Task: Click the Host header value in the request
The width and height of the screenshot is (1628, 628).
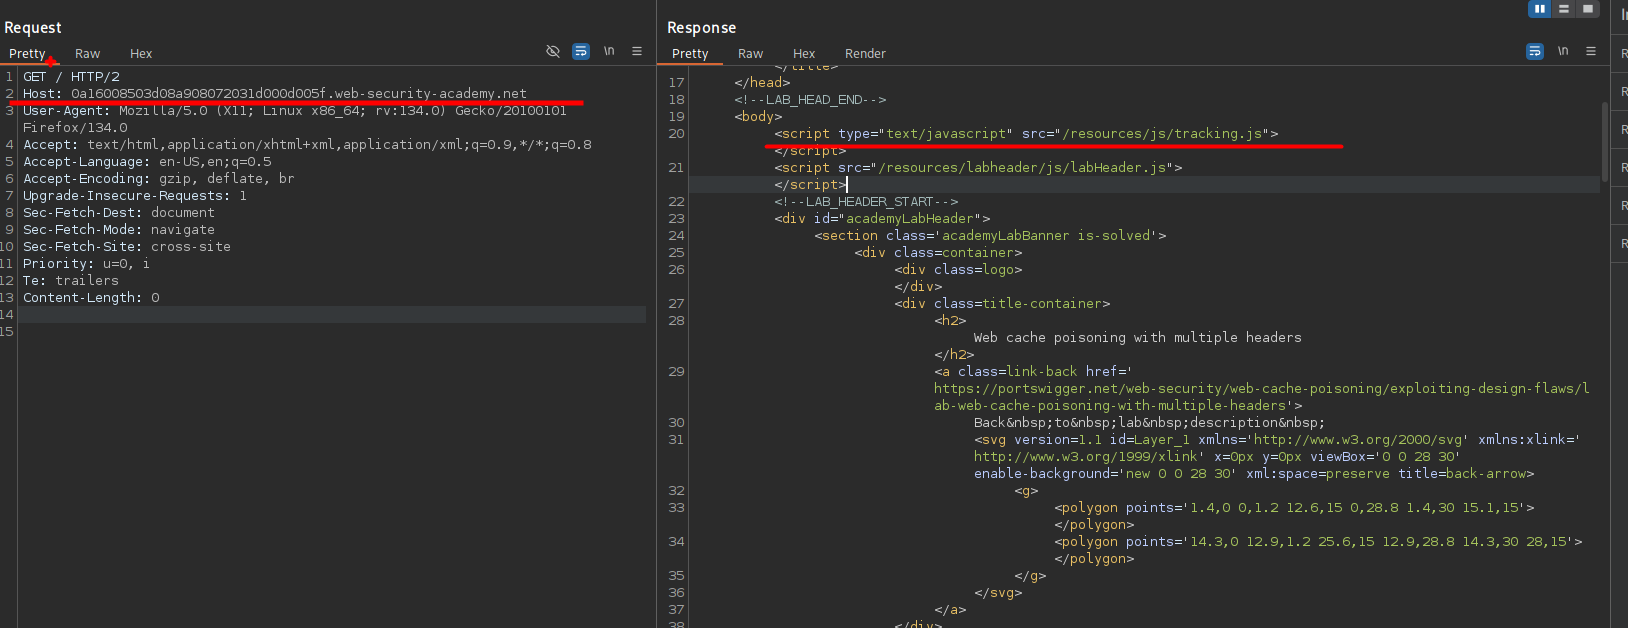Action: click(298, 94)
